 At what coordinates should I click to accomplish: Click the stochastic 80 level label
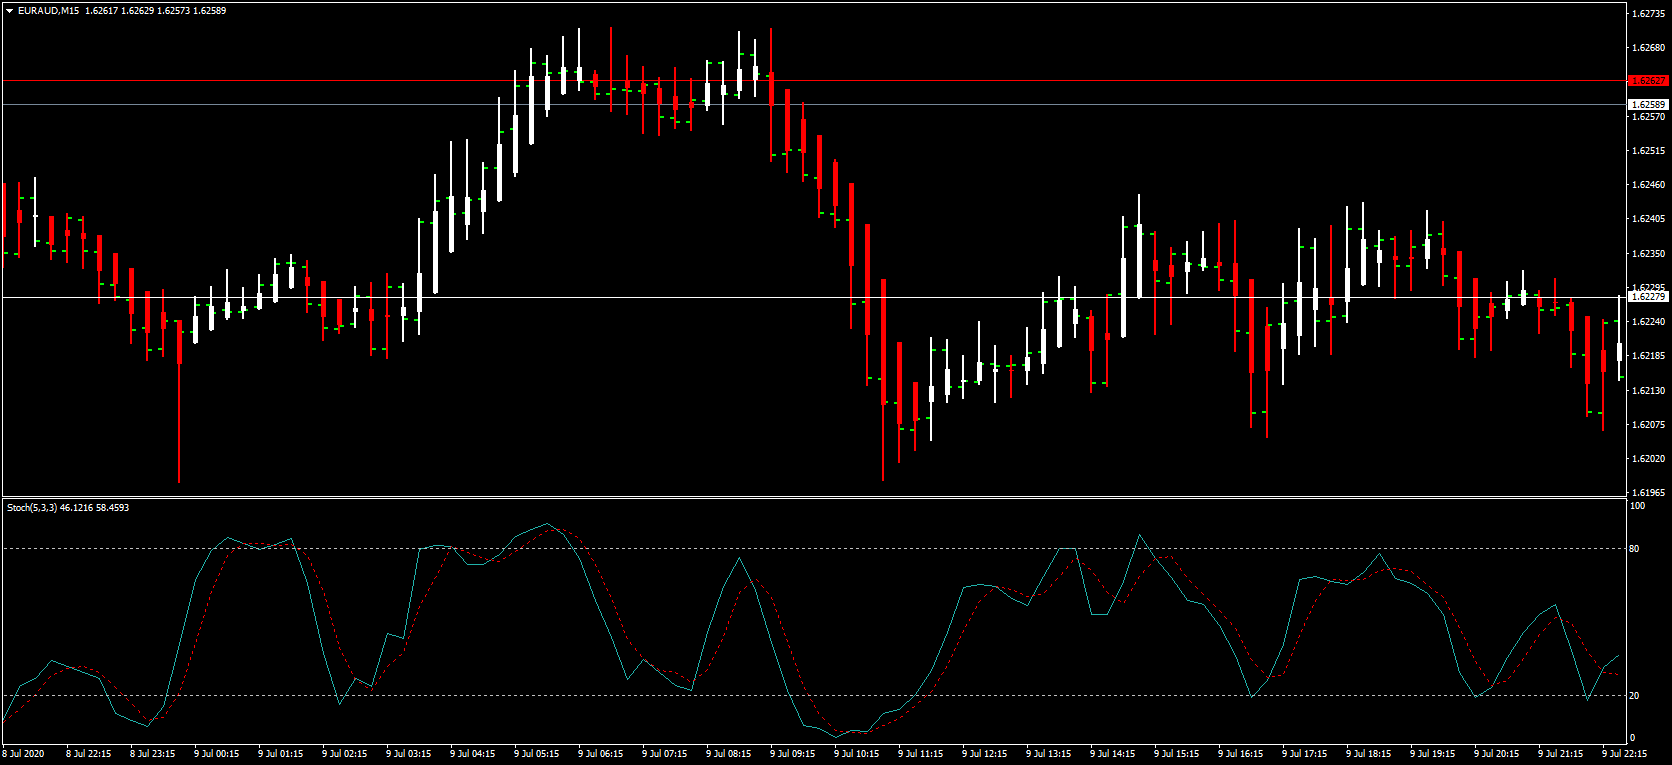pos(1634,549)
